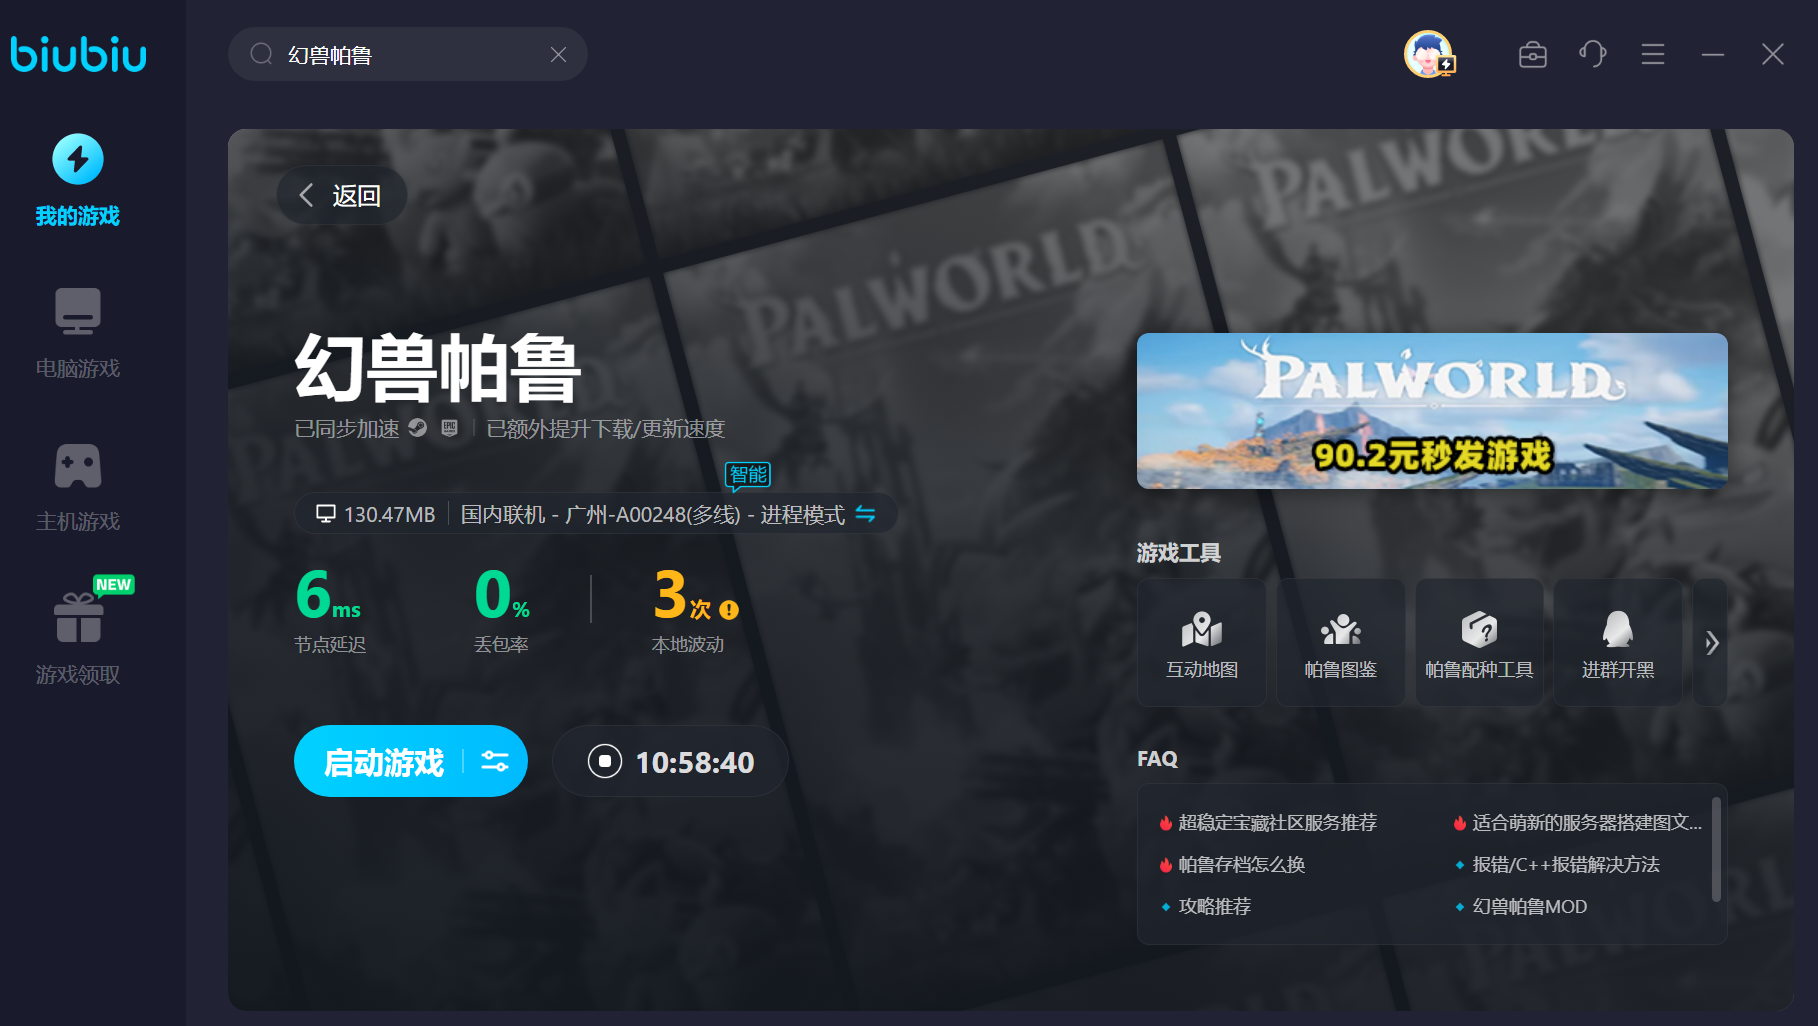1818x1026 pixels.
Task: Open the 互动地图 interactive map tool
Action: [x=1201, y=643]
